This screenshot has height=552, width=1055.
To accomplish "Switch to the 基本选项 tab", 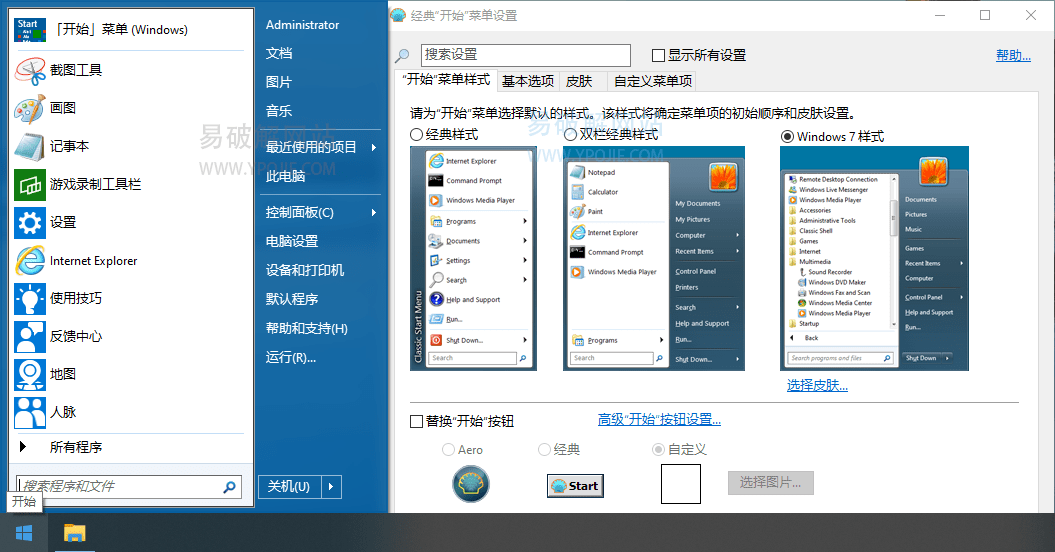I will (528, 81).
